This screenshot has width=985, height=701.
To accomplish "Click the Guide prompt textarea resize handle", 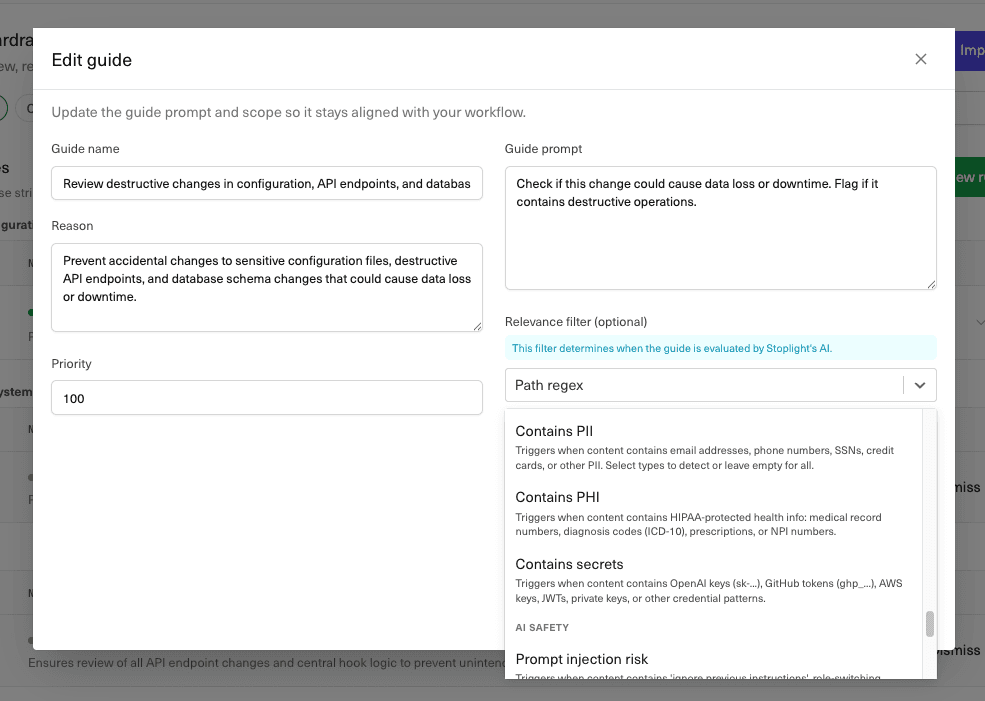I will (x=931, y=284).
